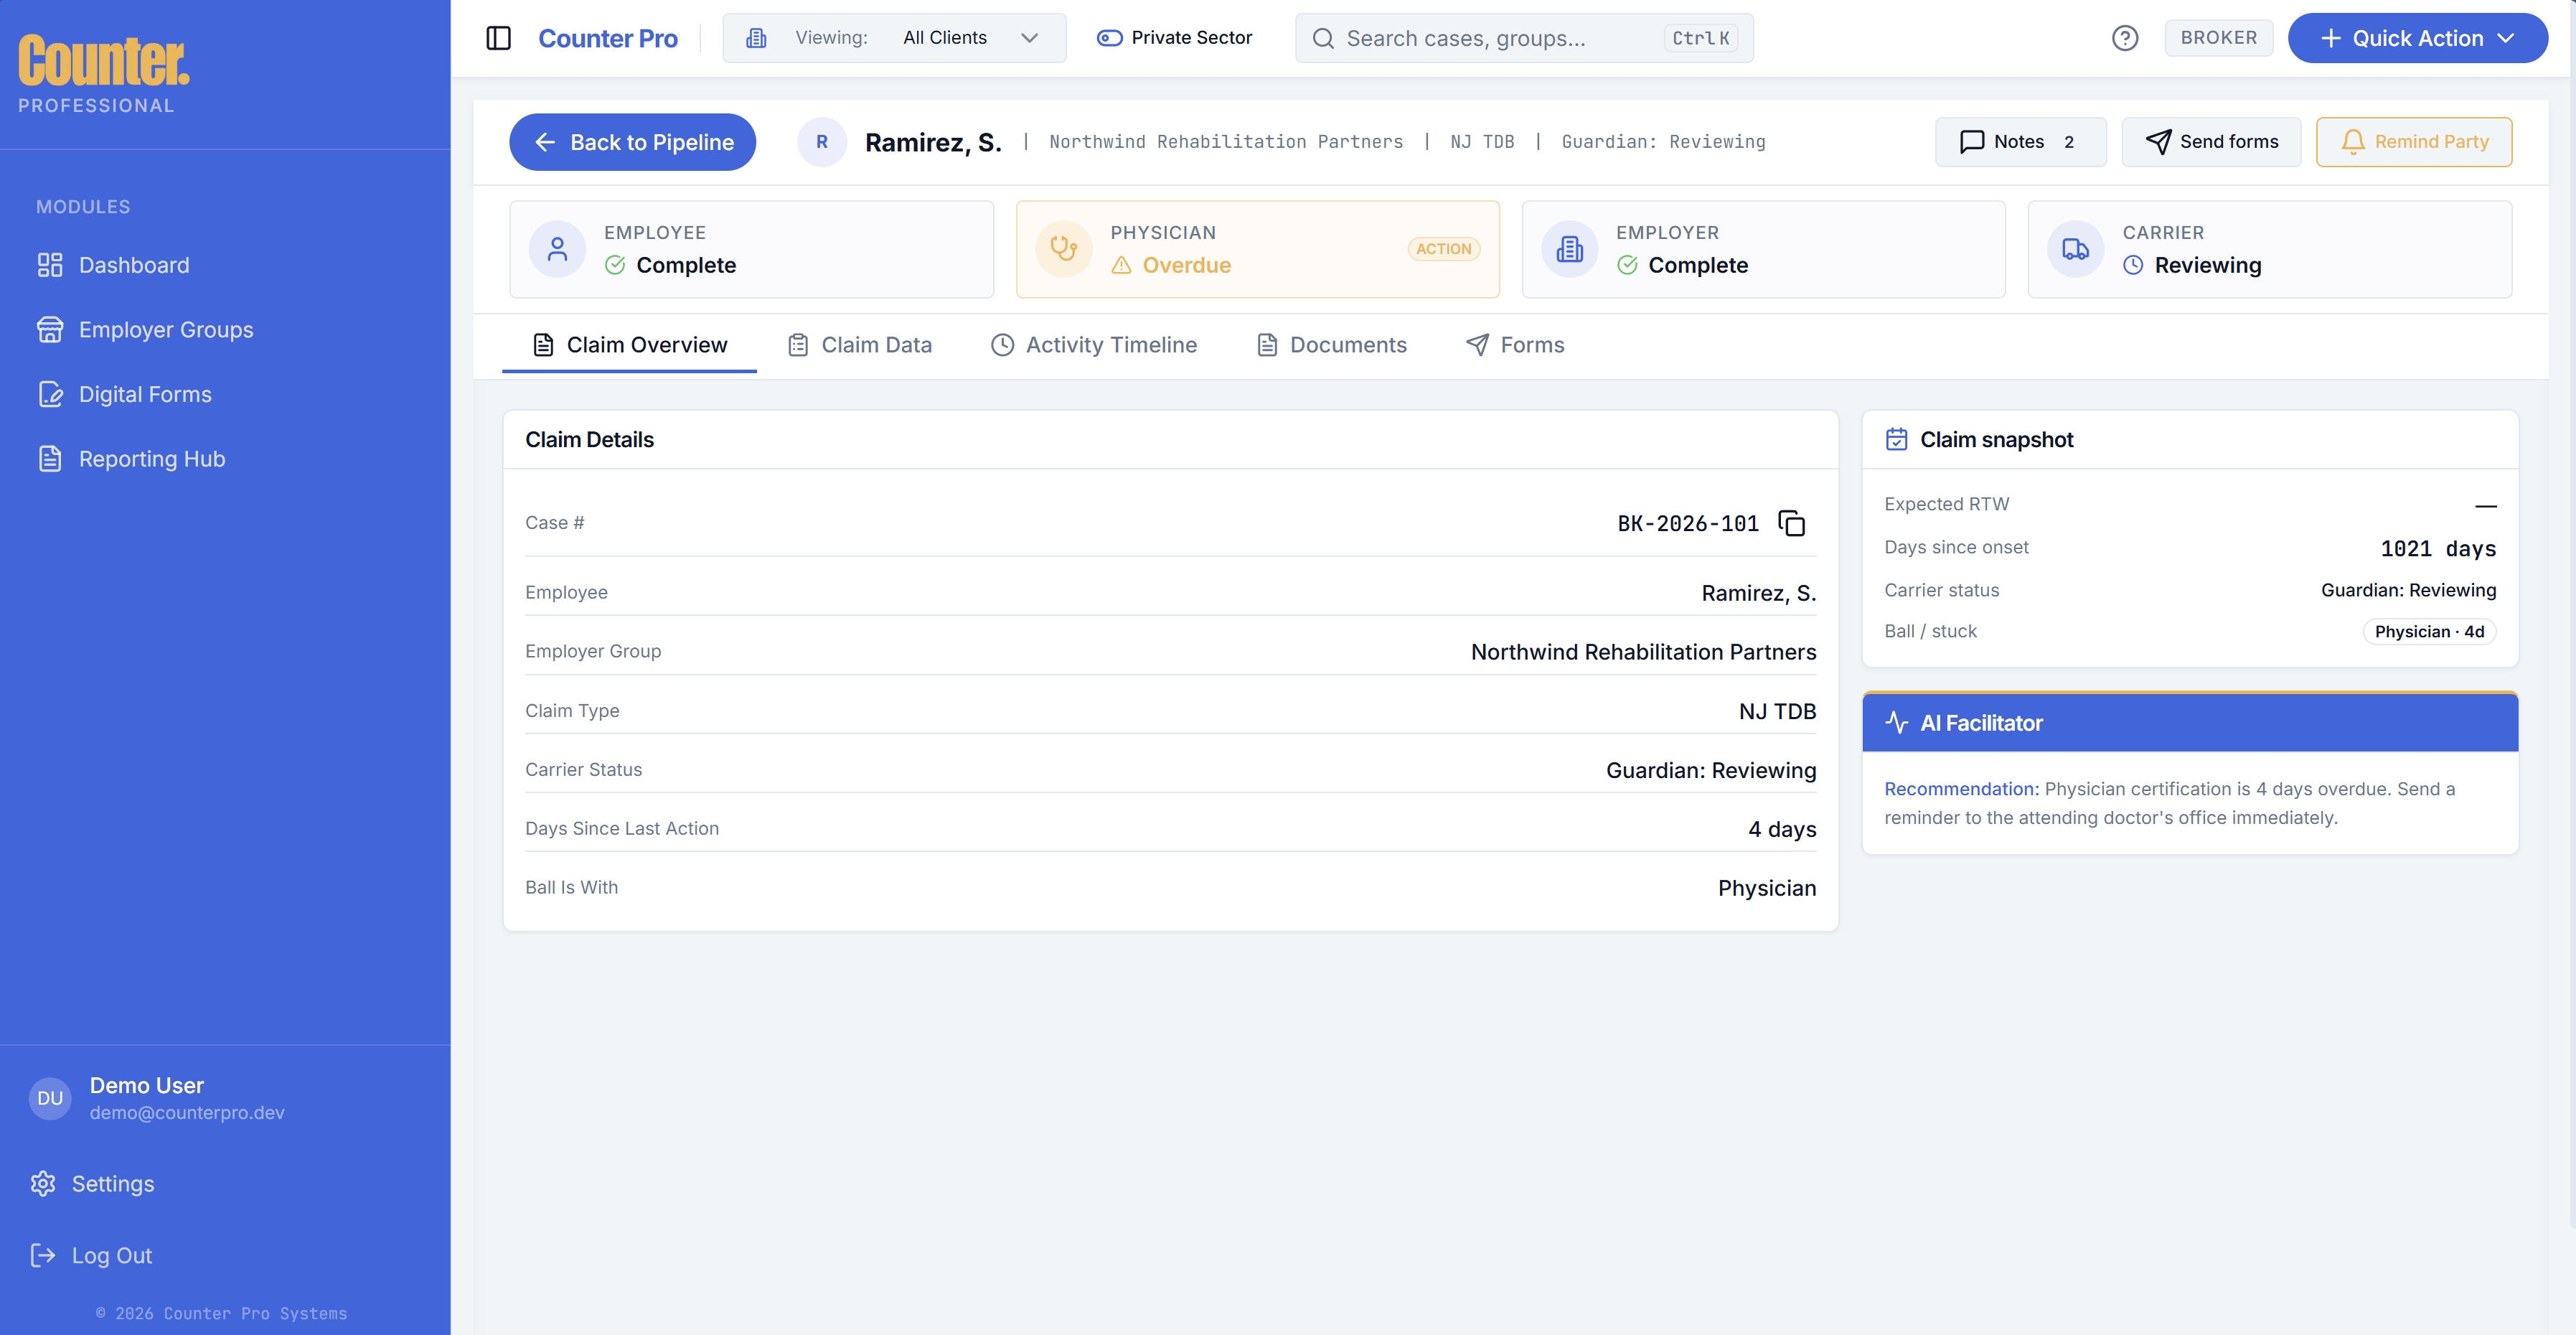This screenshot has width=2576, height=1335.
Task: Collapse the sidebar panel
Action: [498, 38]
